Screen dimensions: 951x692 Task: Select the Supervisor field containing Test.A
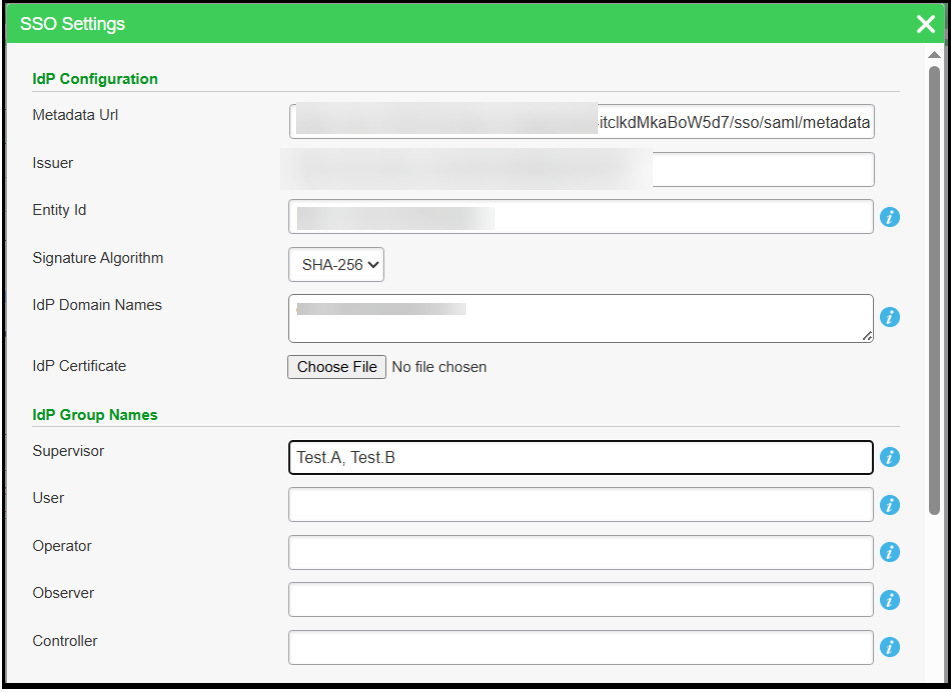(x=580, y=457)
